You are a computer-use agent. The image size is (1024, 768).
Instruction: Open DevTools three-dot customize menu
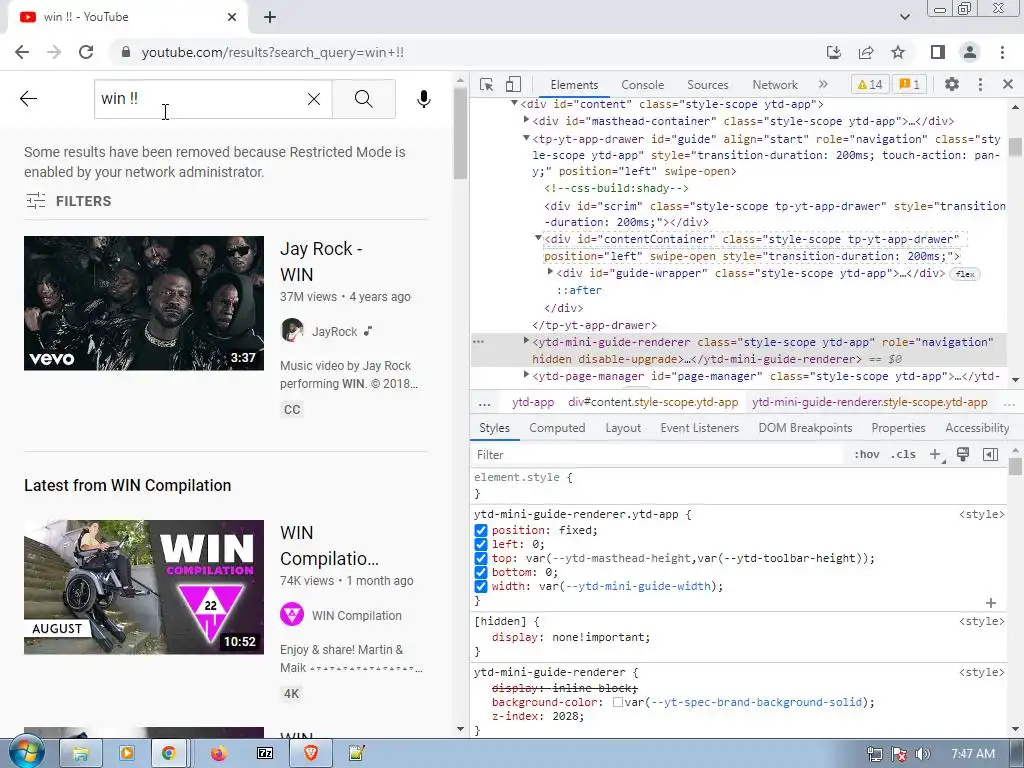(x=980, y=84)
